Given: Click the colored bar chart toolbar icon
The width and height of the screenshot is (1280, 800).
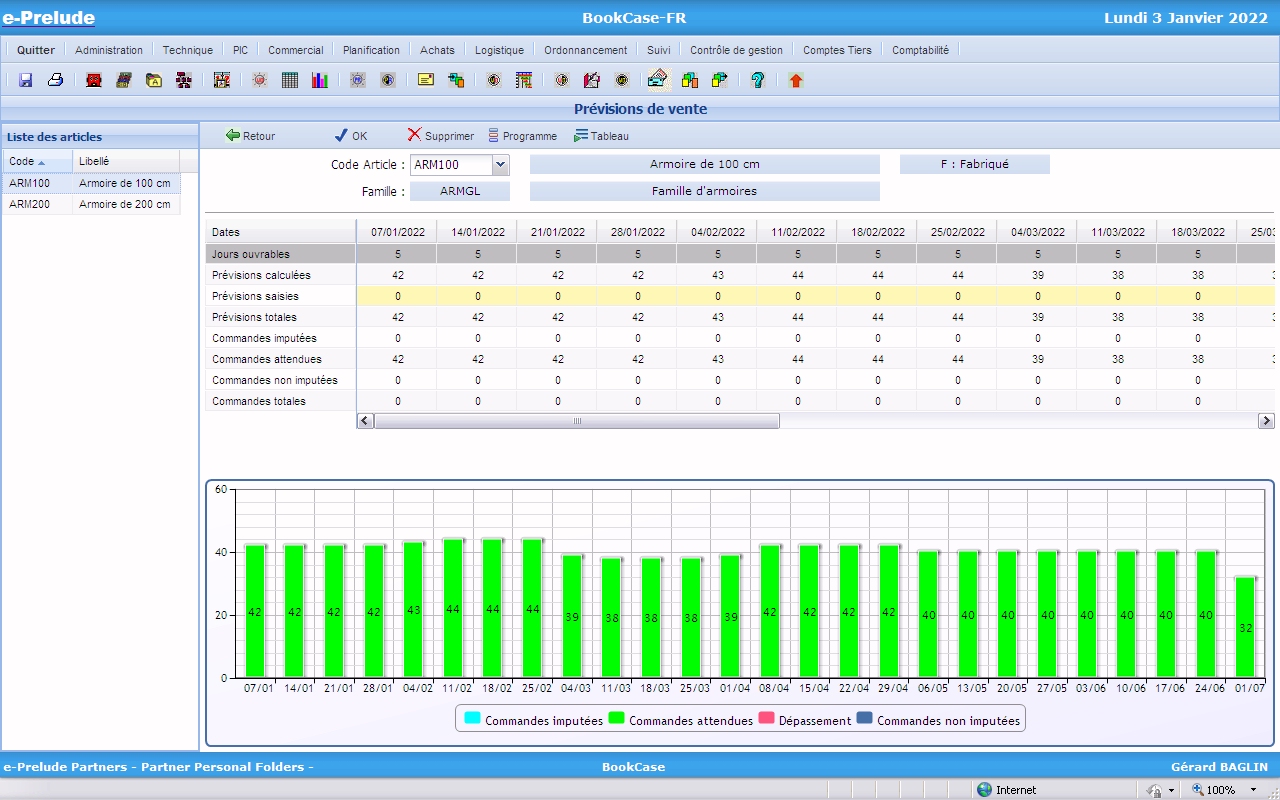Looking at the screenshot, I should click(320, 80).
